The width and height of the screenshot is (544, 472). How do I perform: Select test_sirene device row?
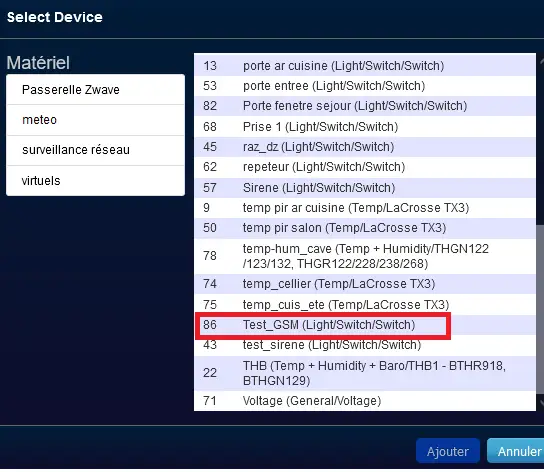pos(365,345)
